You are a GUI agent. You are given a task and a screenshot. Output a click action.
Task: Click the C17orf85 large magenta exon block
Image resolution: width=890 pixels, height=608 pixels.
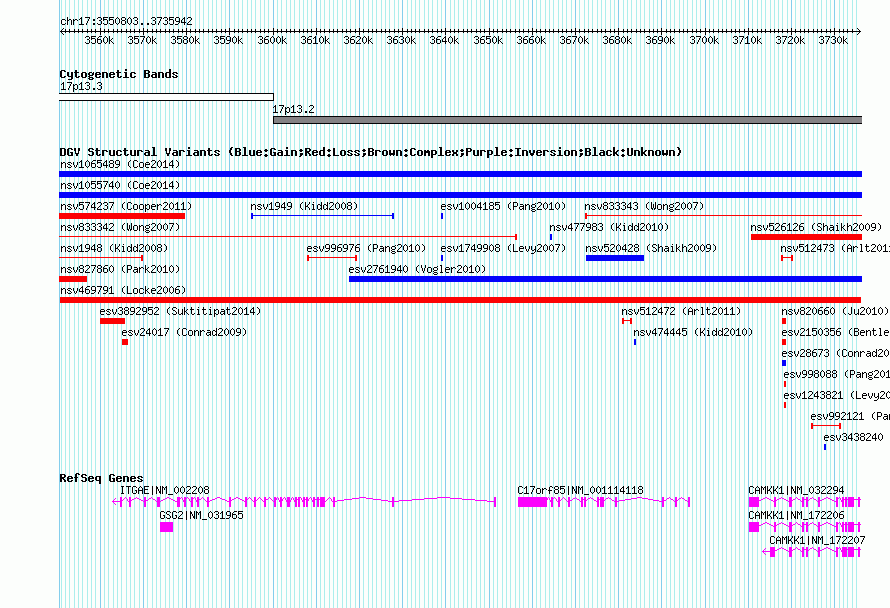[532, 502]
